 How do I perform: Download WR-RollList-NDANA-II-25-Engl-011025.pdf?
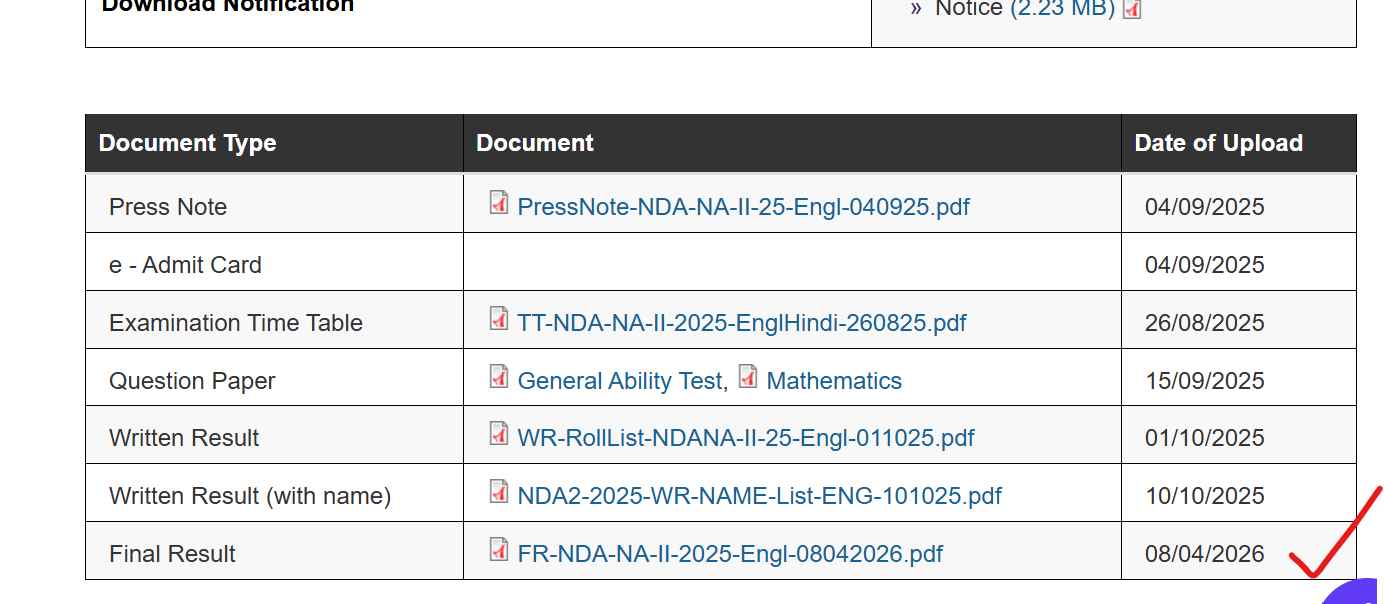[746, 437]
